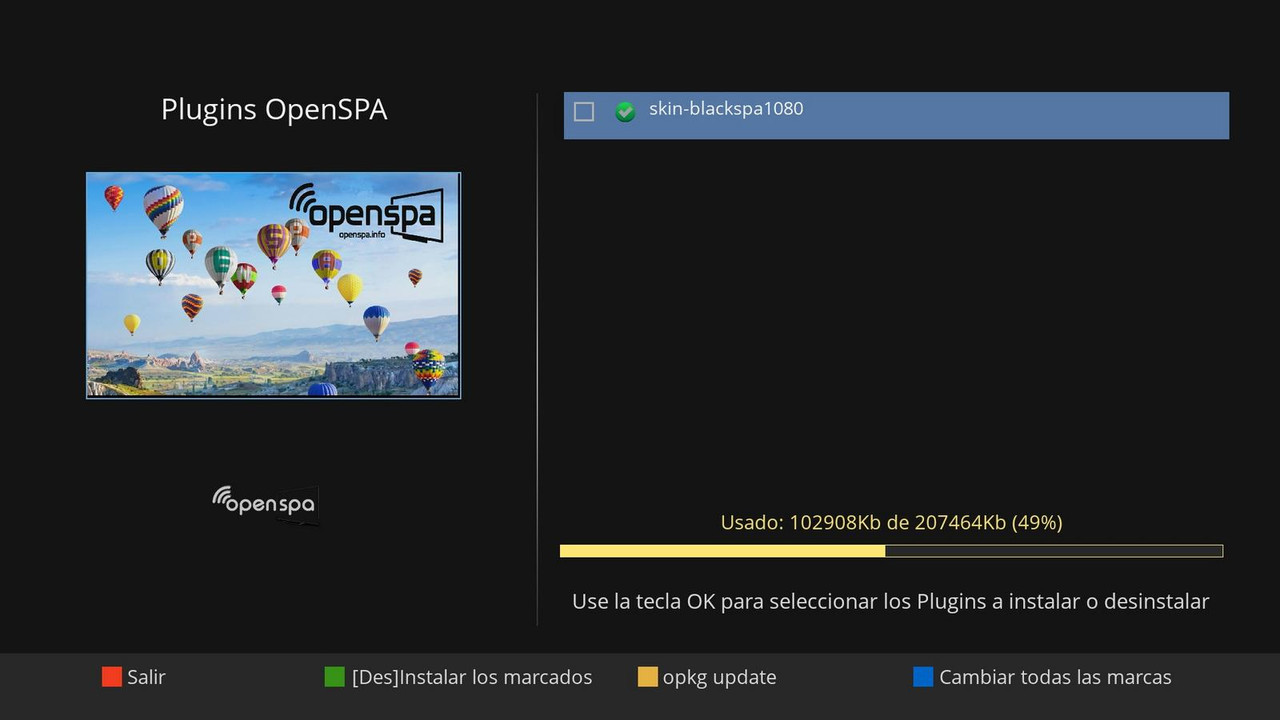
Task: Click the green installed-status icon next to skin-blackspa1080
Action: click(624, 112)
